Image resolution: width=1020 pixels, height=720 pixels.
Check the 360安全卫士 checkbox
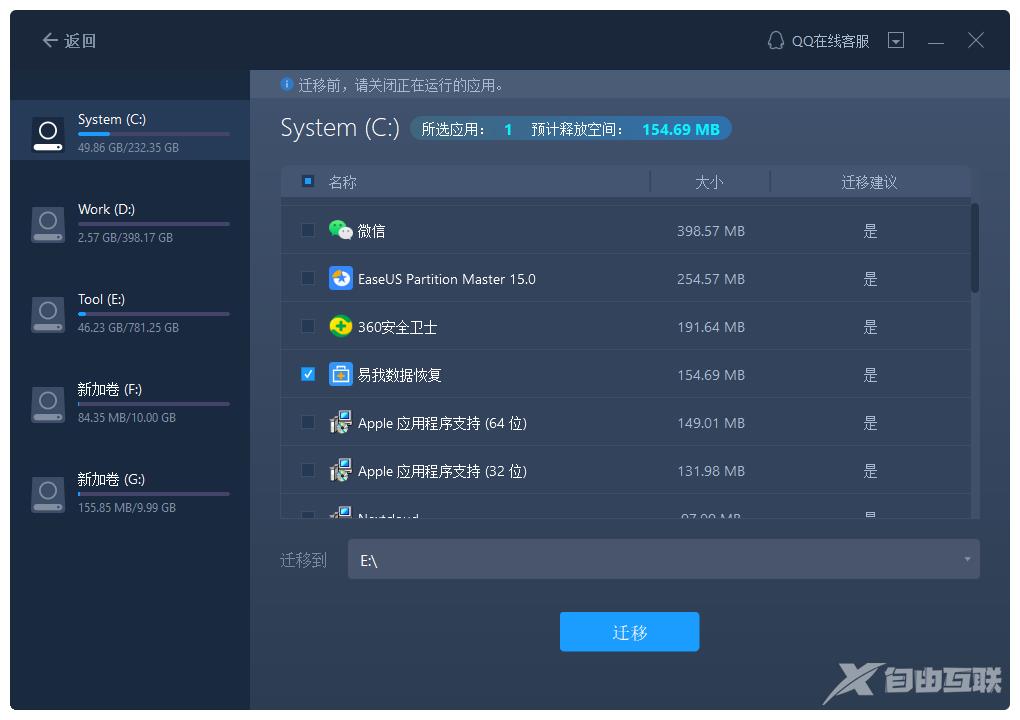pos(308,327)
